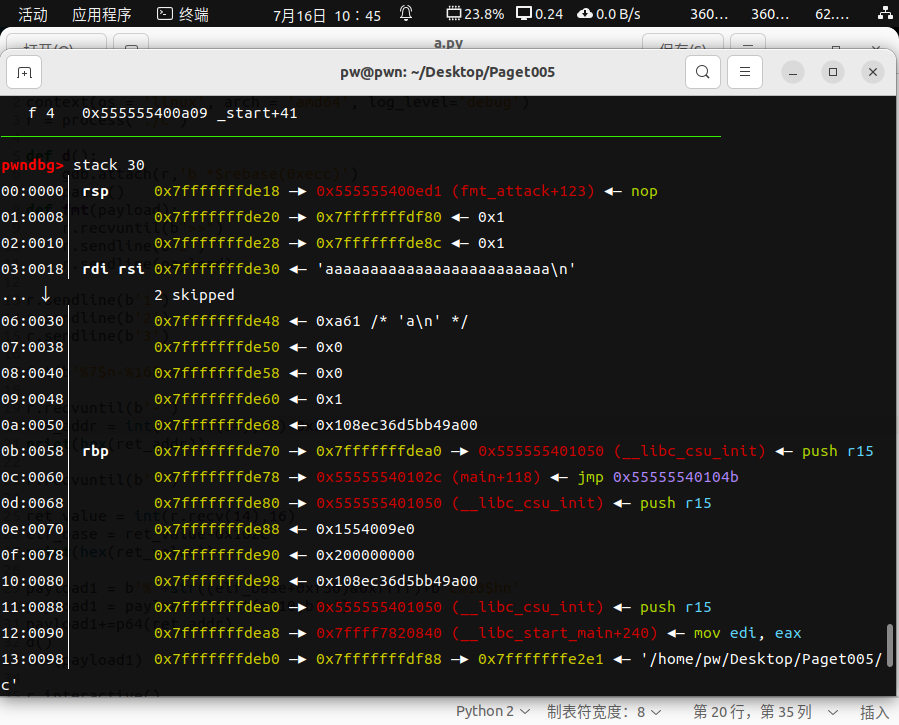
Task: Maximize the terminal window
Action: click(833, 72)
